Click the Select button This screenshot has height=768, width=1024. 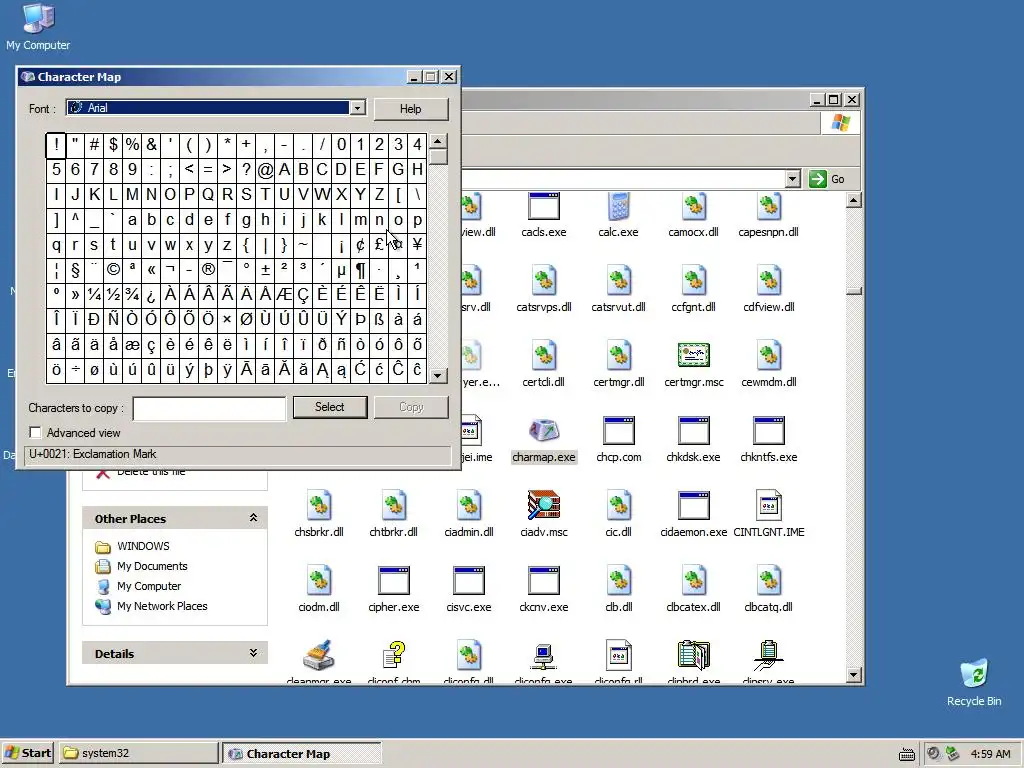click(330, 407)
